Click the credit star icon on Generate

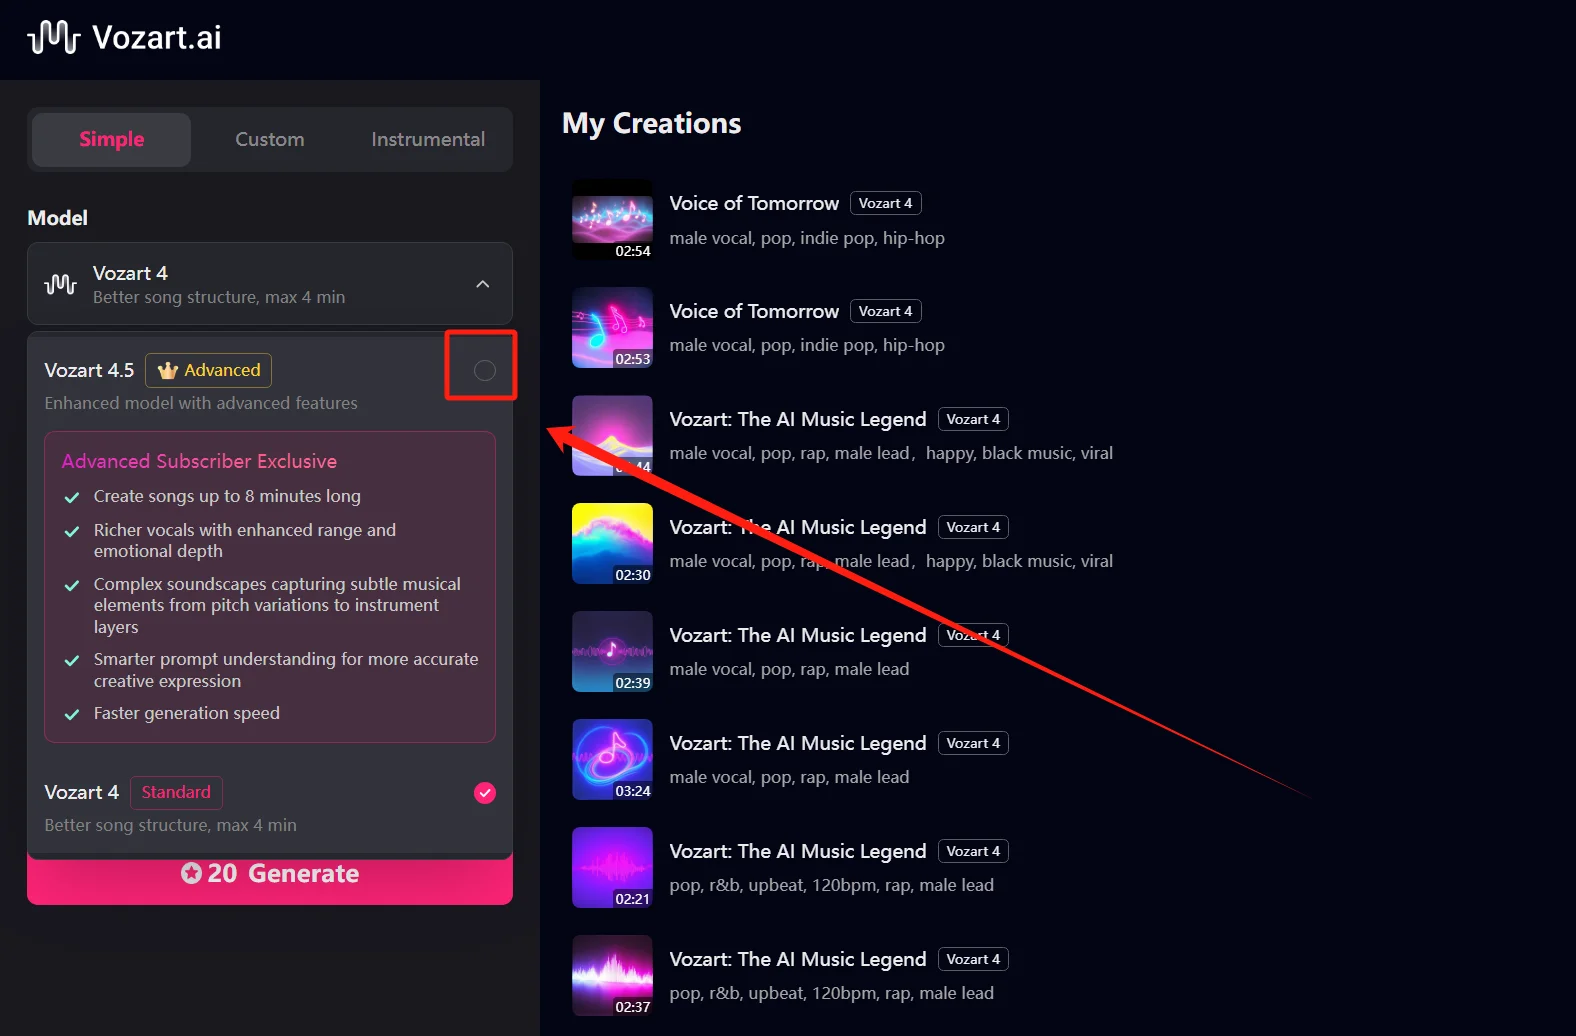pyautogui.click(x=191, y=874)
